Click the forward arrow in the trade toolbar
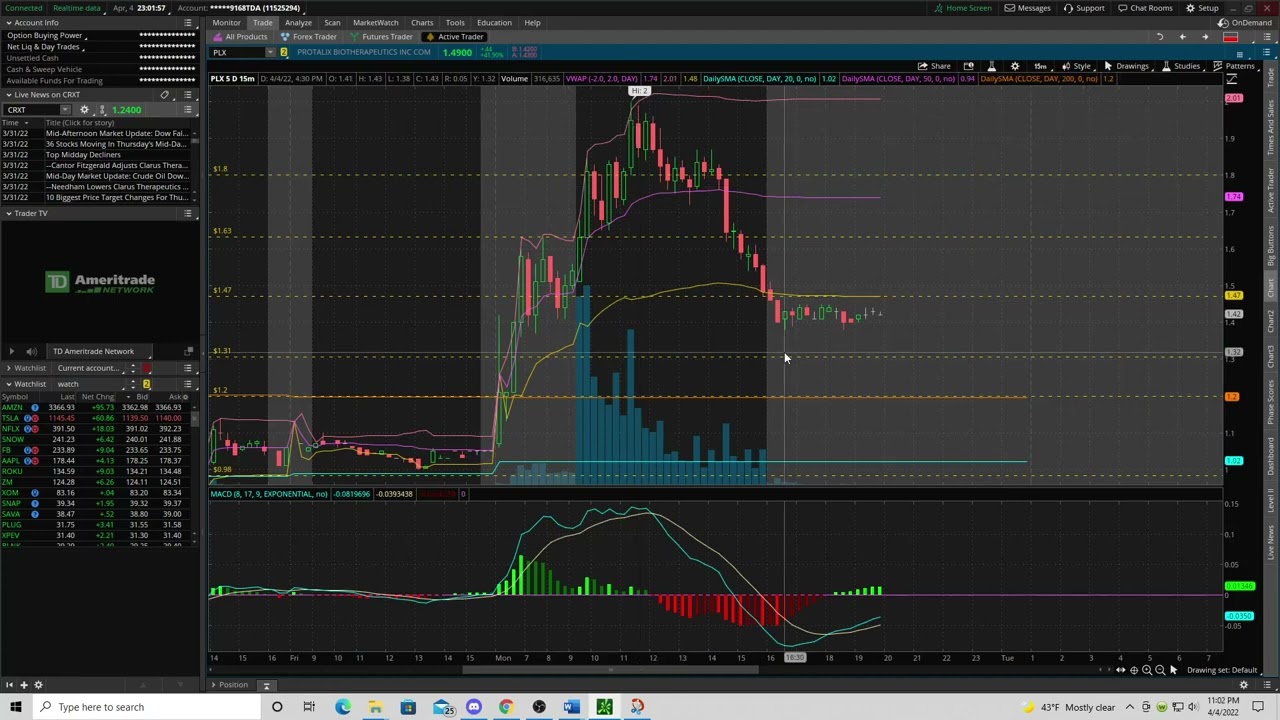Screen dimensions: 1280x720 coord(1205,37)
